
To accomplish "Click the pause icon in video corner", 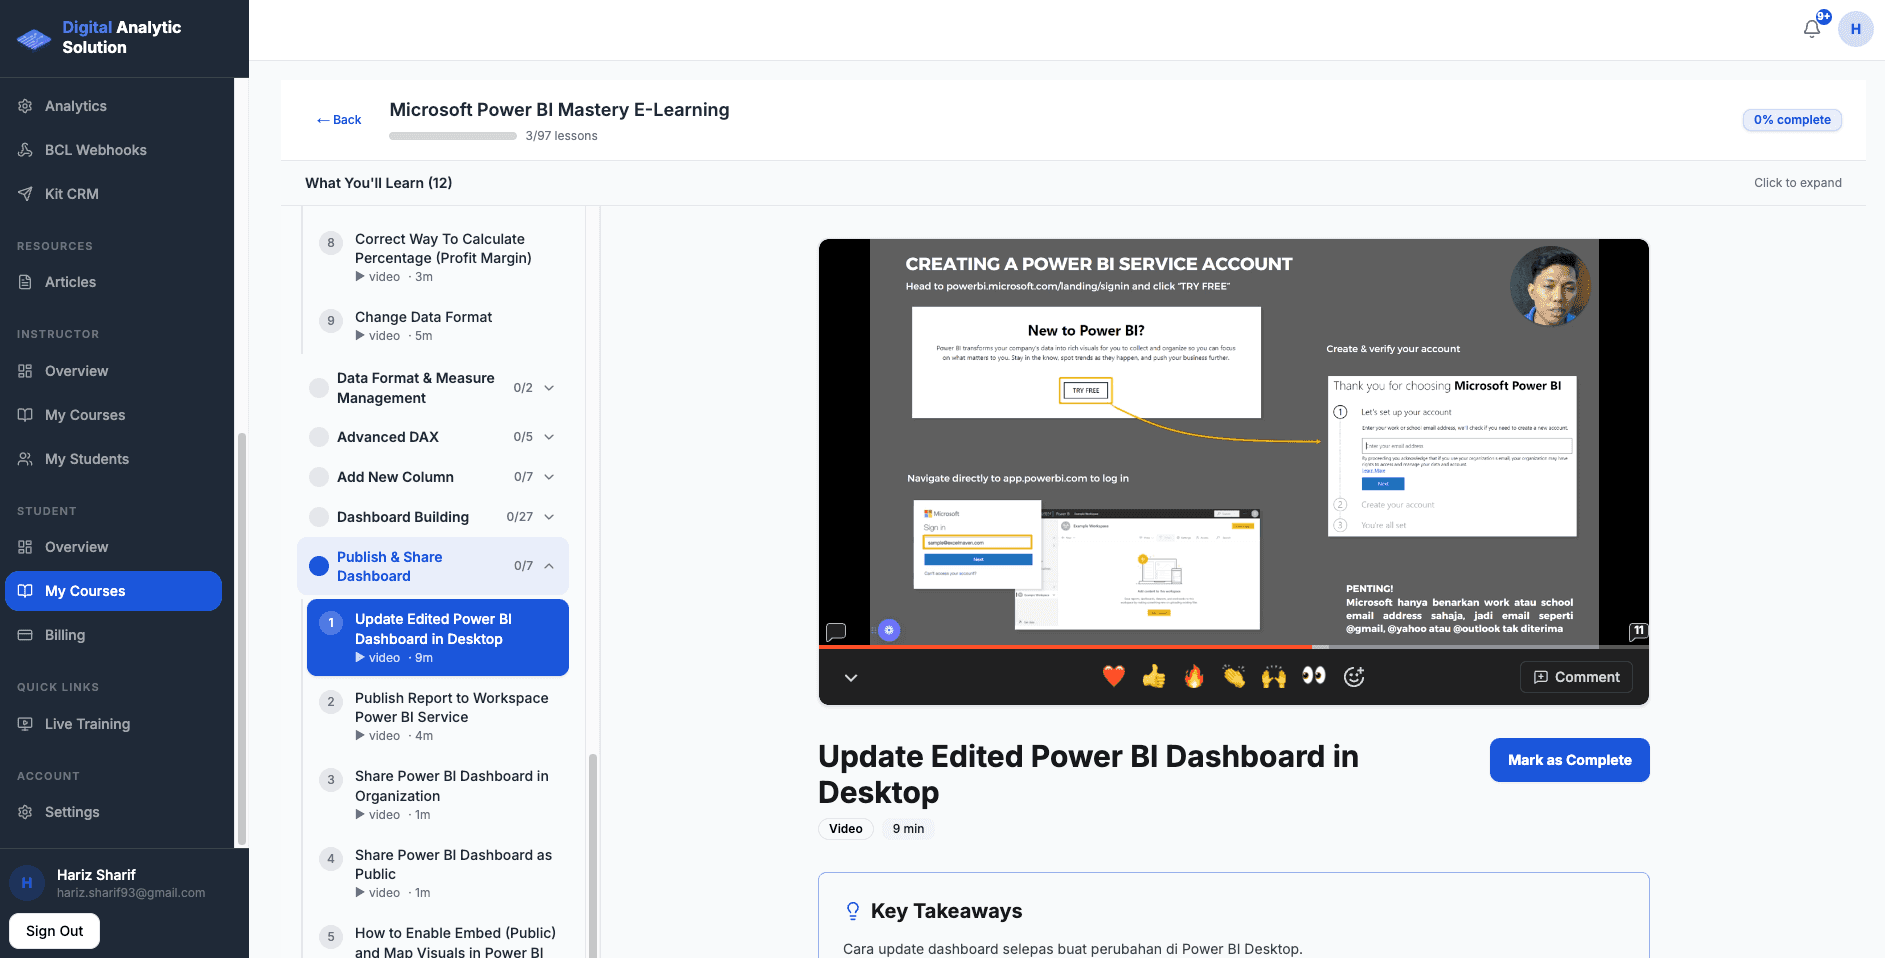I will click(1638, 631).
